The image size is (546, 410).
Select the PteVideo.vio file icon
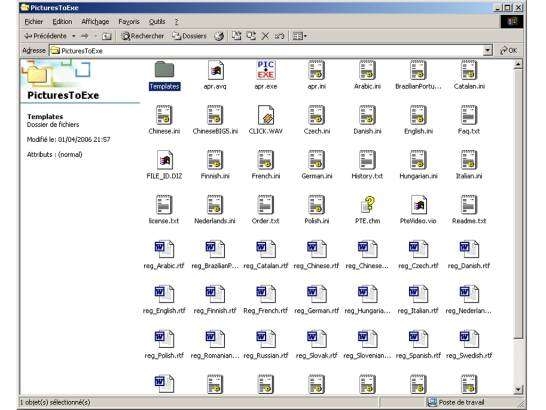pos(419,204)
